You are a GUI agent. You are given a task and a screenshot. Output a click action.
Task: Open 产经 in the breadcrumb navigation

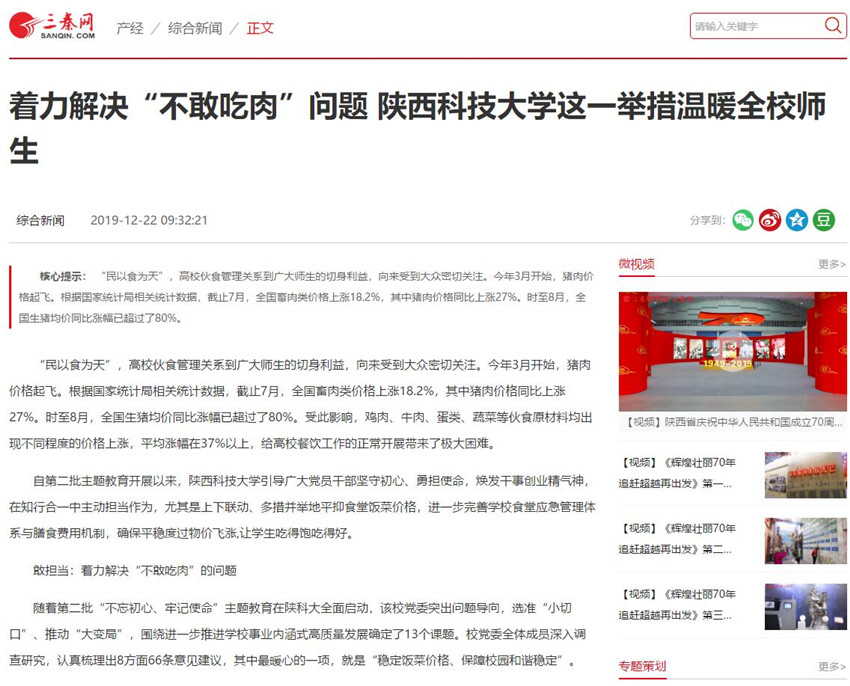tap(130, 28)
